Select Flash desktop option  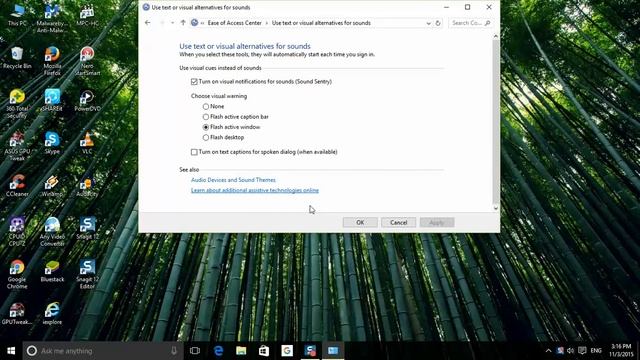pos(223,138)
